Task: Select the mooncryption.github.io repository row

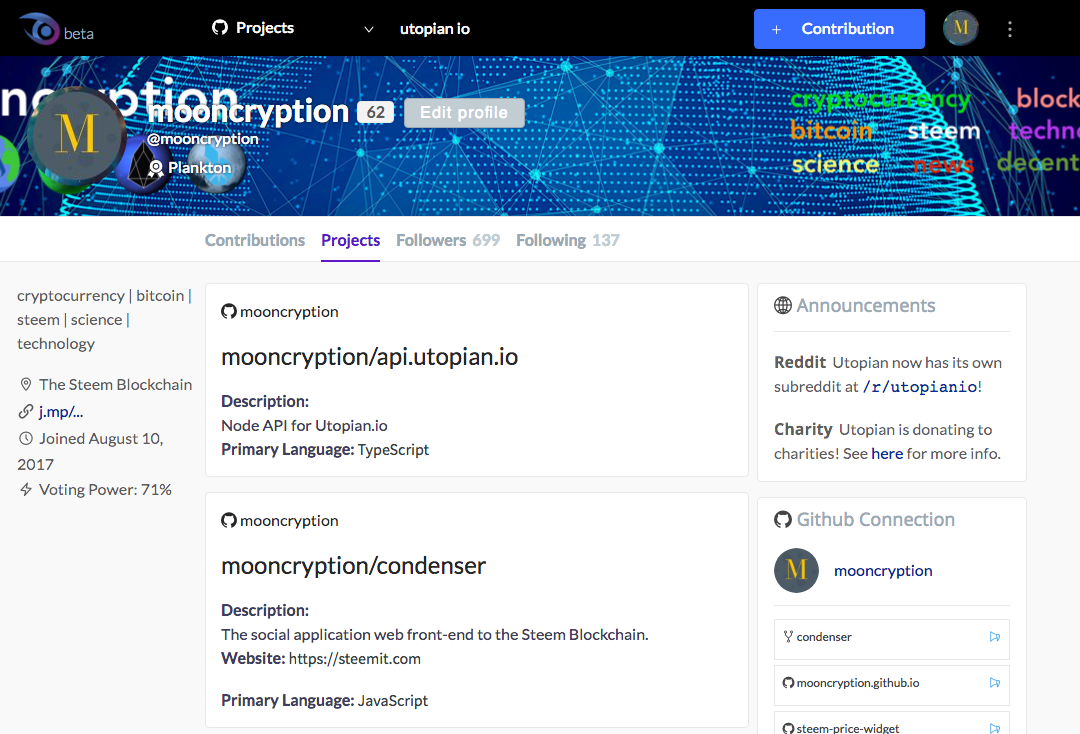Action: (x=892, y=685)
